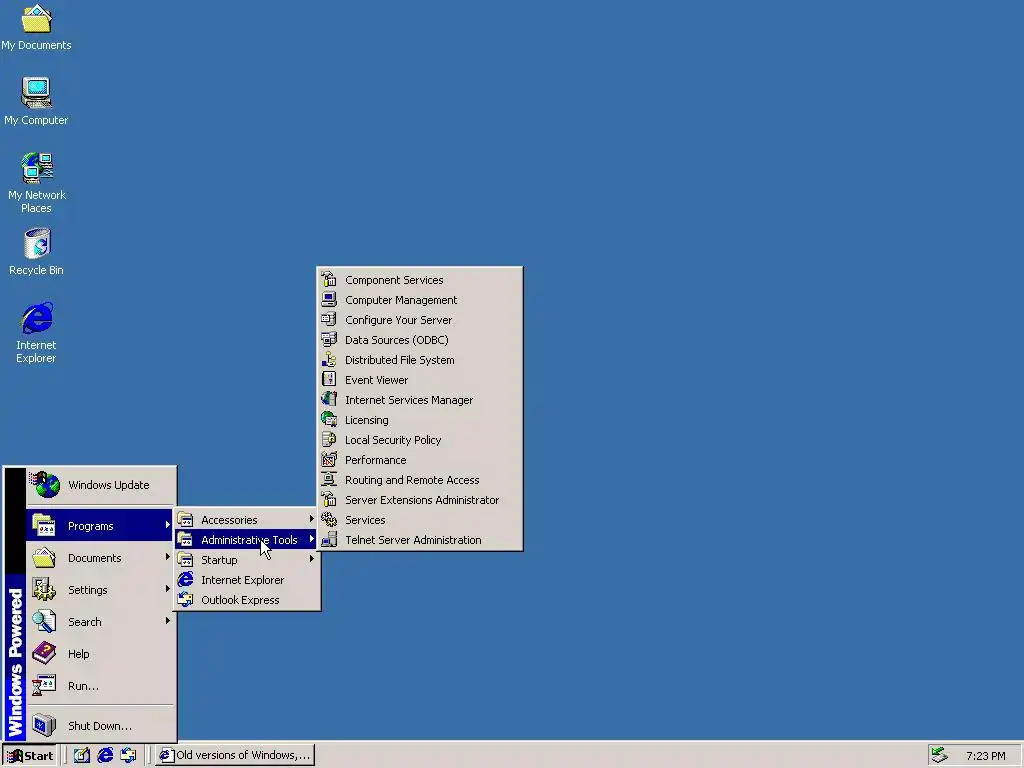
Task: Launch Internet Explorer from quick launch bar
Action: (105, 755)
